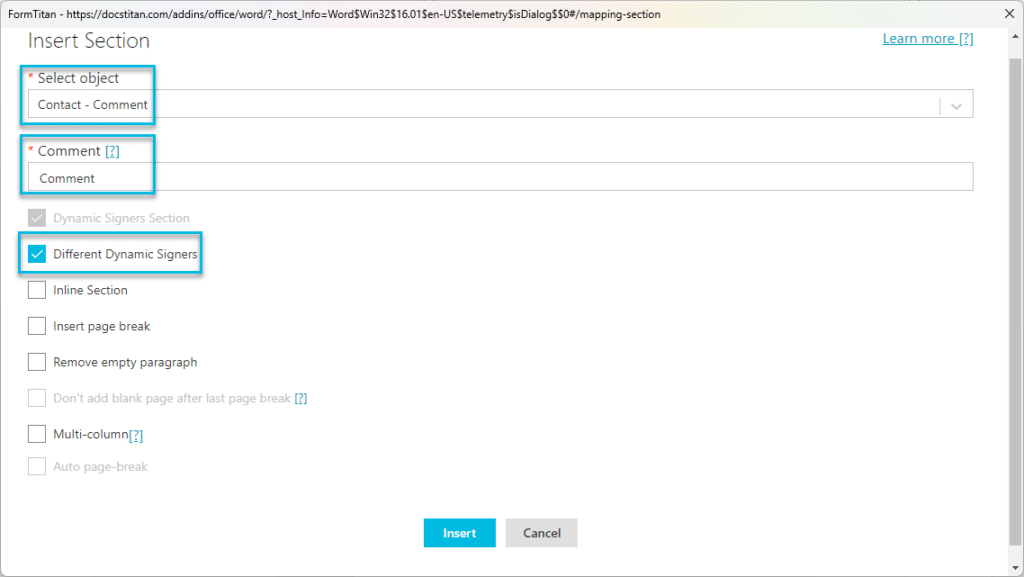The width and height of the screenshot is (1024, 577).
Task: Check the Insert page break option
Action: point(37,326)
